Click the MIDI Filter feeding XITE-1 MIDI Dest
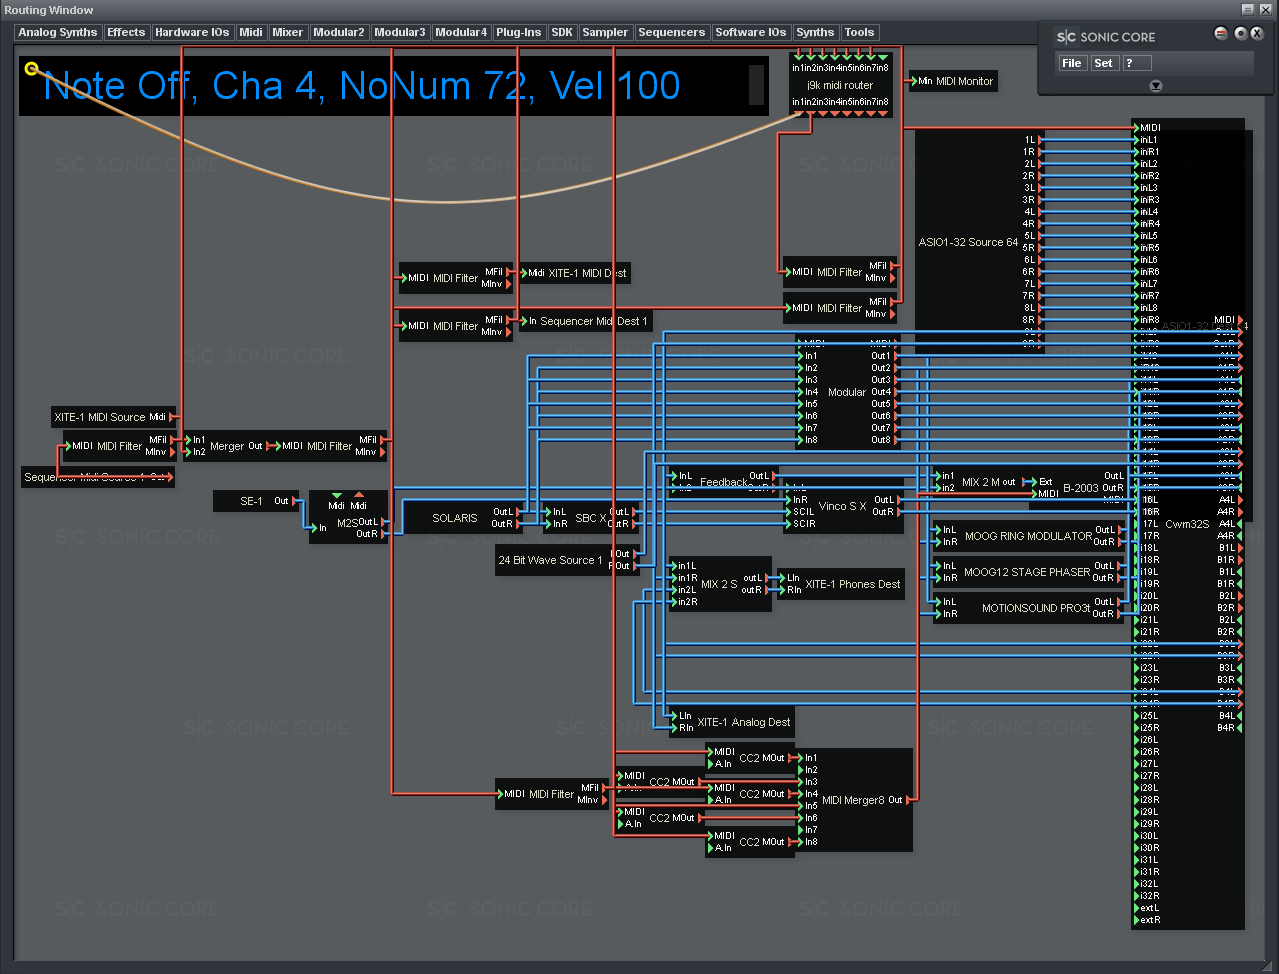The width and height of the screenshot is (1279, 974). [x=455, y=278]
